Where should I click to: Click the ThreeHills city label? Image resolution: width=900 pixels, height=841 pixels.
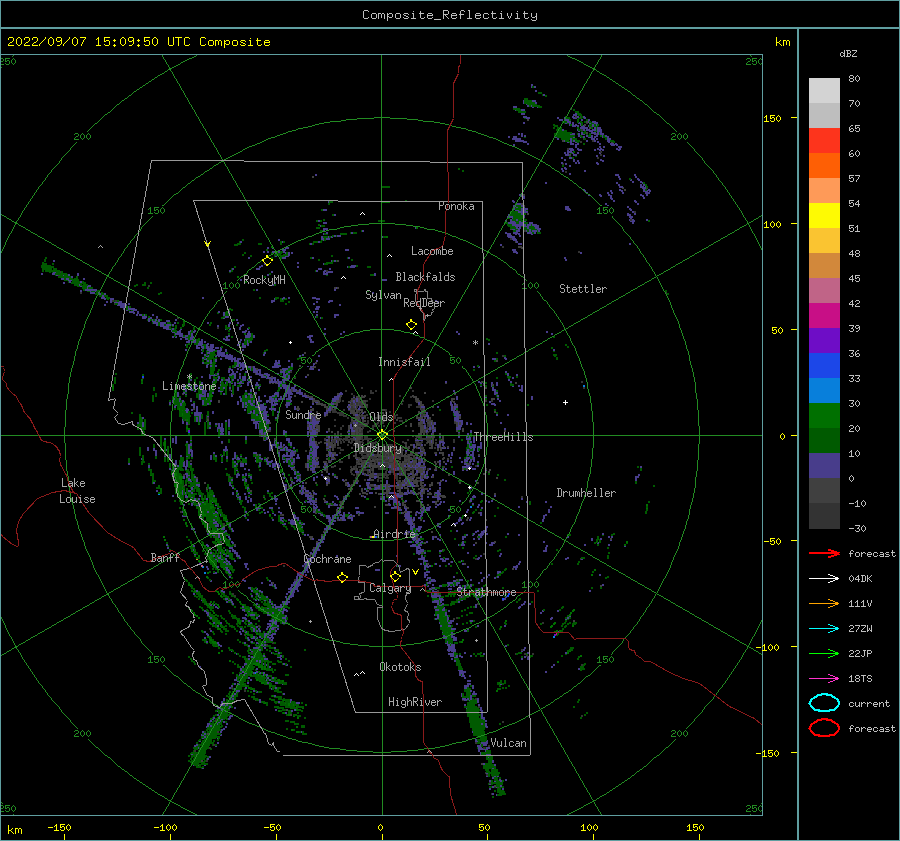(503, 437)
